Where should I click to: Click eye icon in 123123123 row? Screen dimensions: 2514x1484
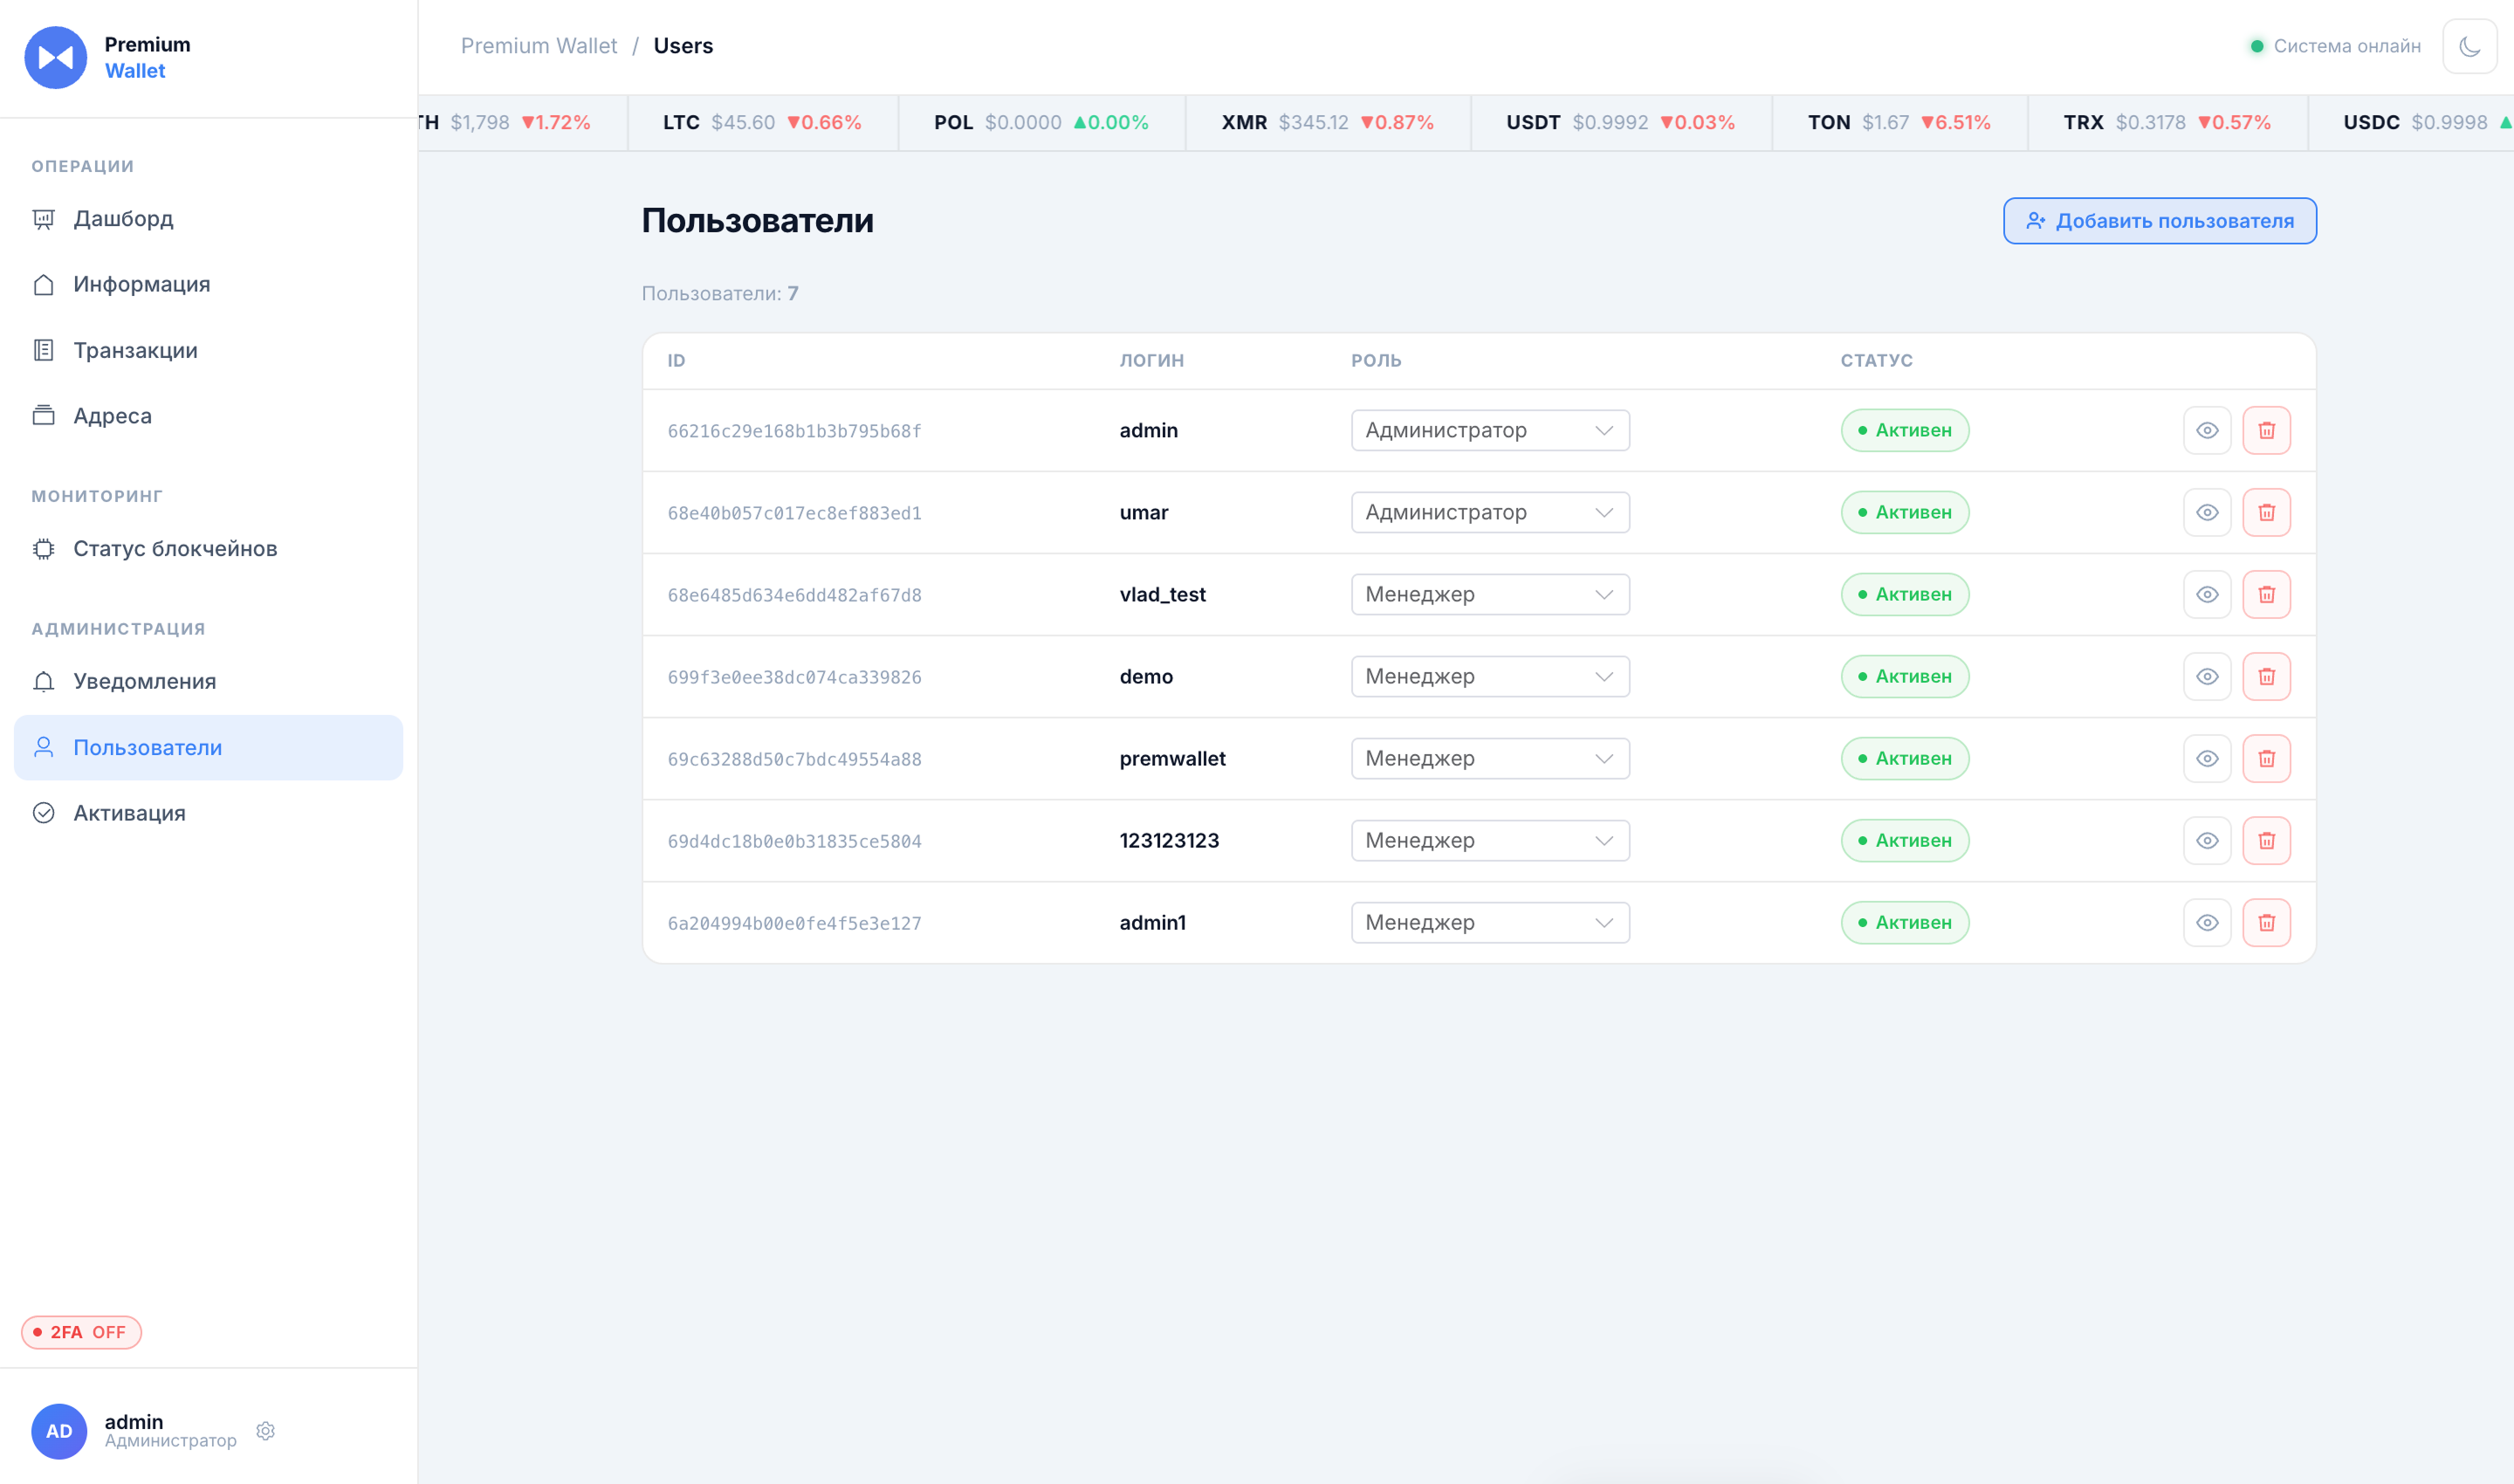(x=2207, y=841)
